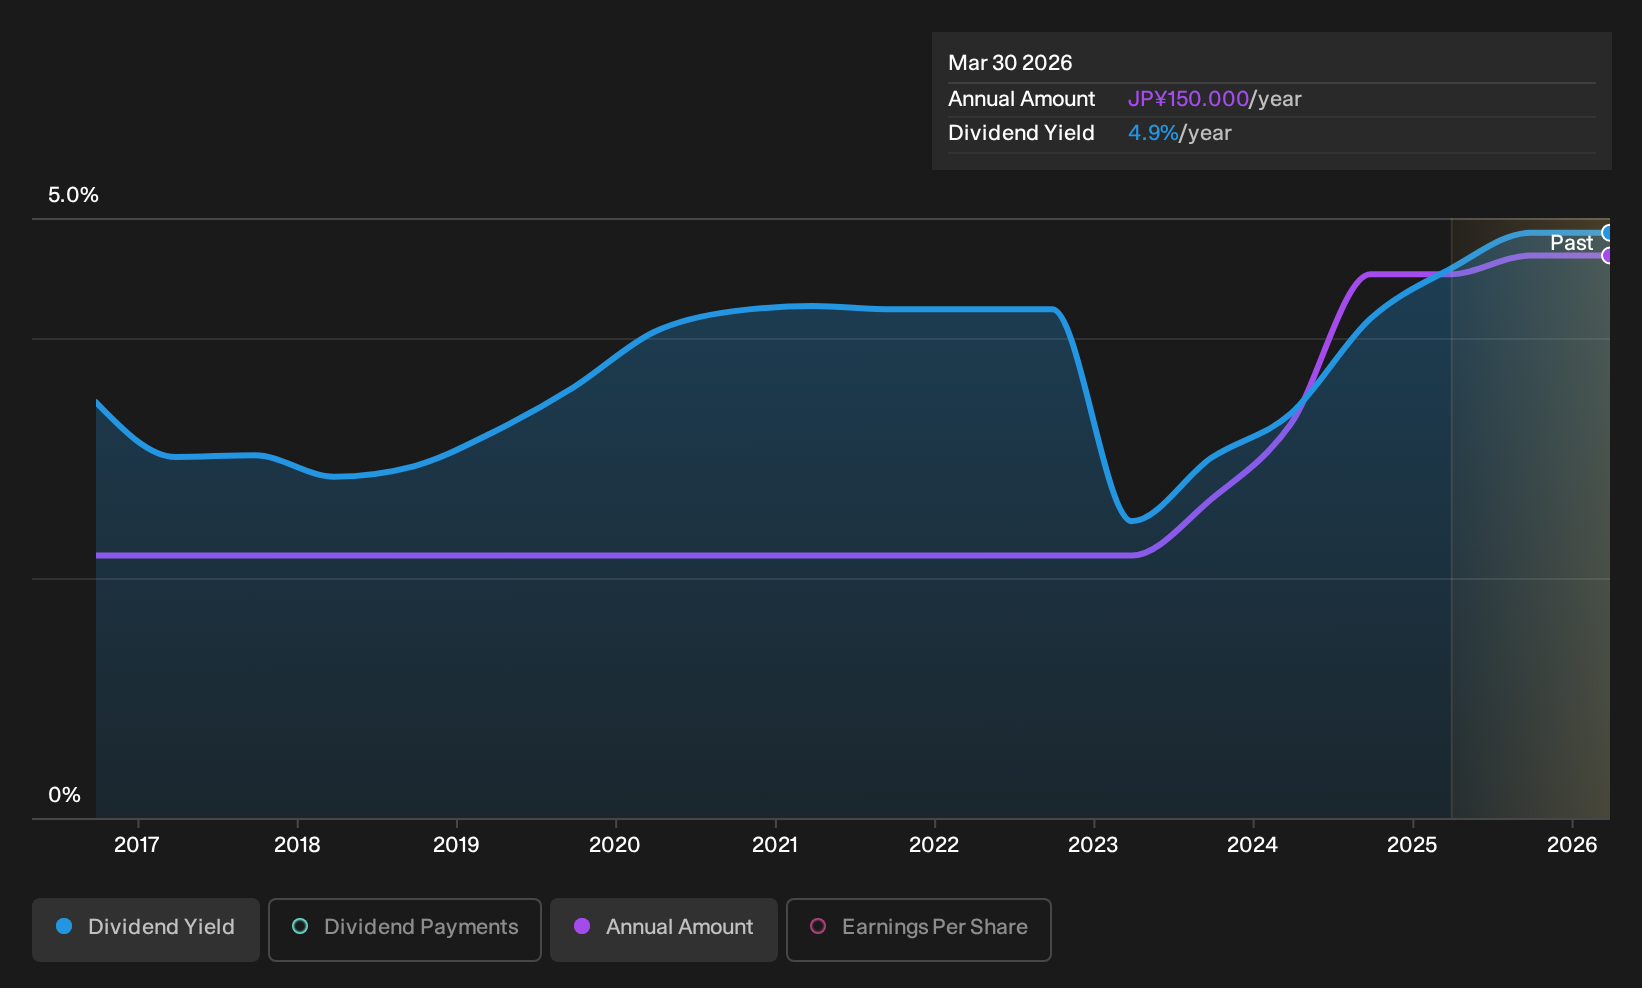Screen dimensions: 1642x988
Task: Enable the Earnings Per Share series
Action: click(919, 929)
